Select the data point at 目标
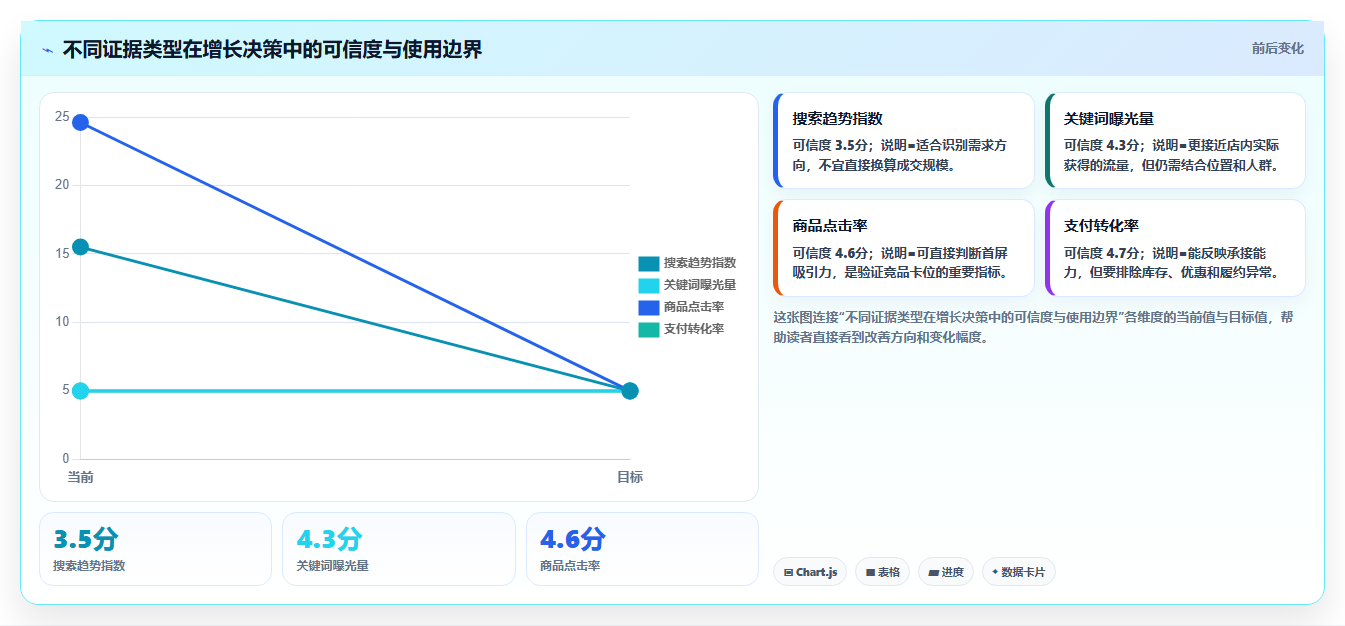This screenshot has height=626, width=1345. (x=630, y=390)
